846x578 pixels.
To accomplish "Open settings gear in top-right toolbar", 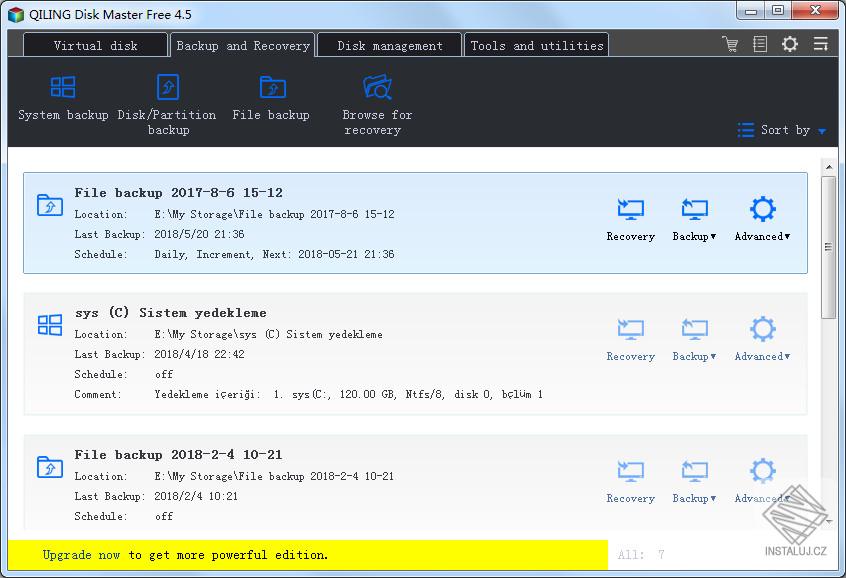I will [790, 44].
